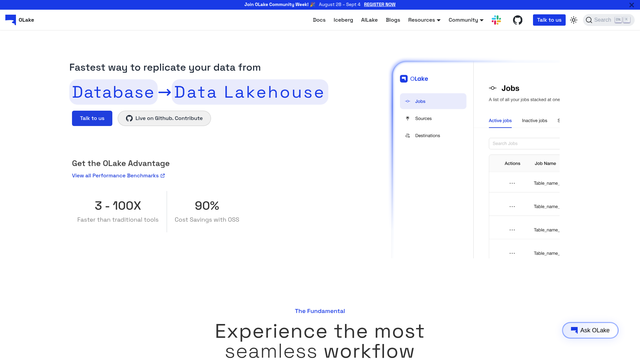Open the Iceberg menu item
The width and height of the screenshot is (640, 360).
343,20
